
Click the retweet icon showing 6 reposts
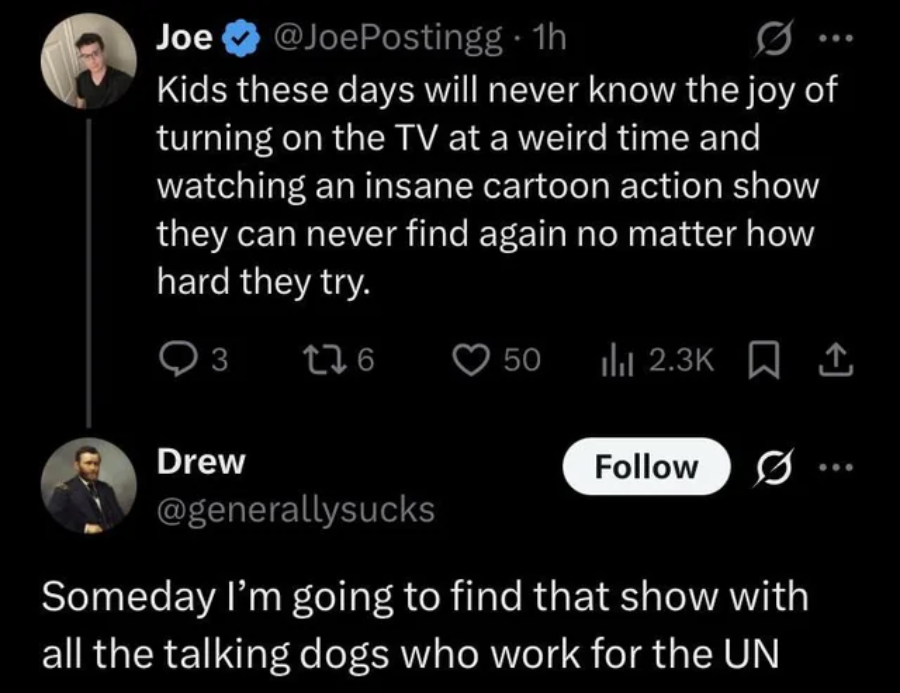point(325,358)
